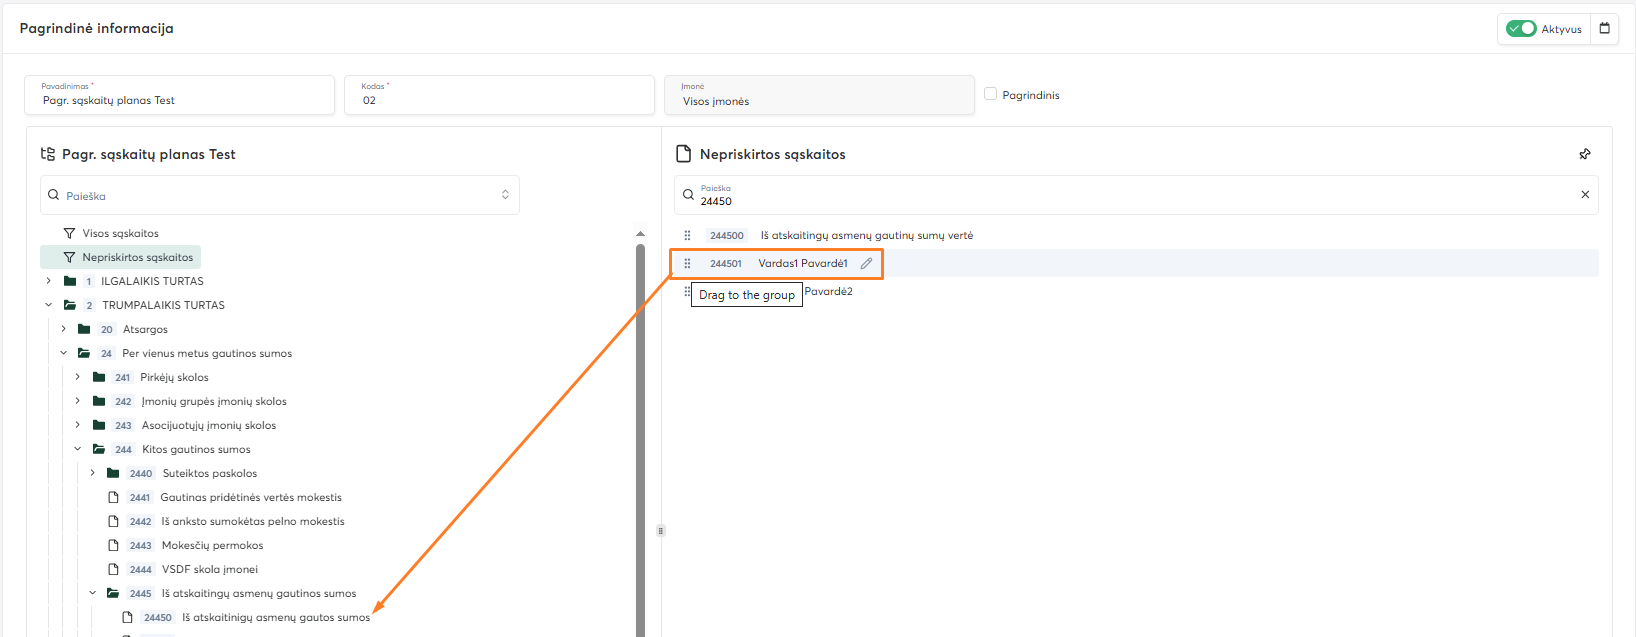Viewport: 1636px width, 637px height.
Task: Toggle the Aktyvus switch off
Action: pyautogui.click(x=1521, y=29)
